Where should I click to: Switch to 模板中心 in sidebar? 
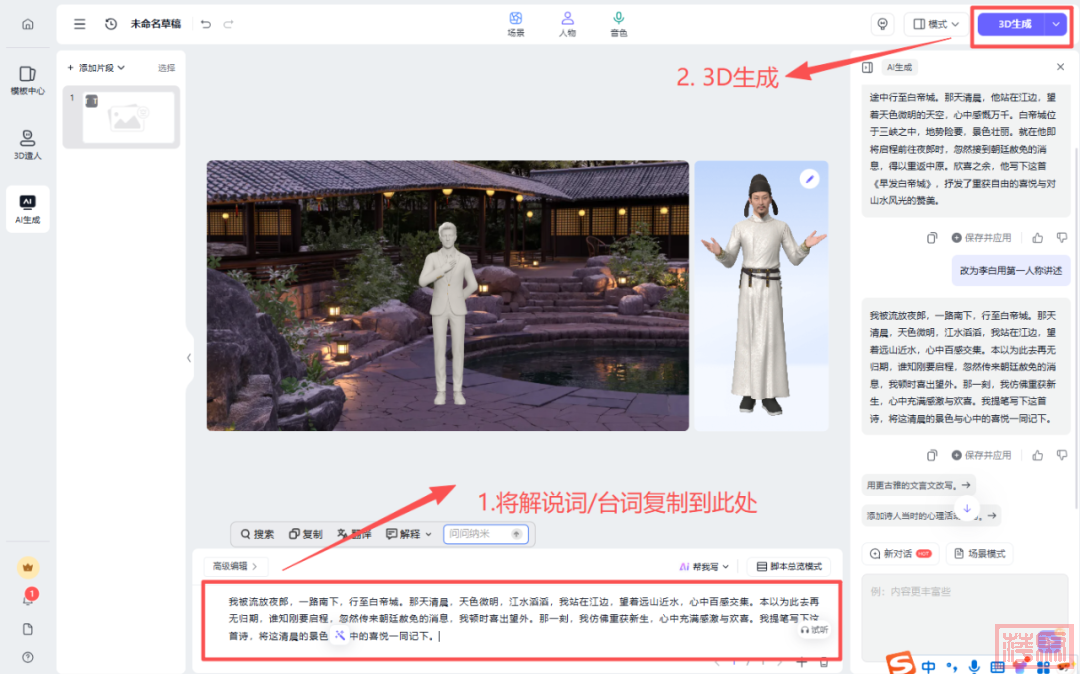pyautogui.click(x=28, y=80)
